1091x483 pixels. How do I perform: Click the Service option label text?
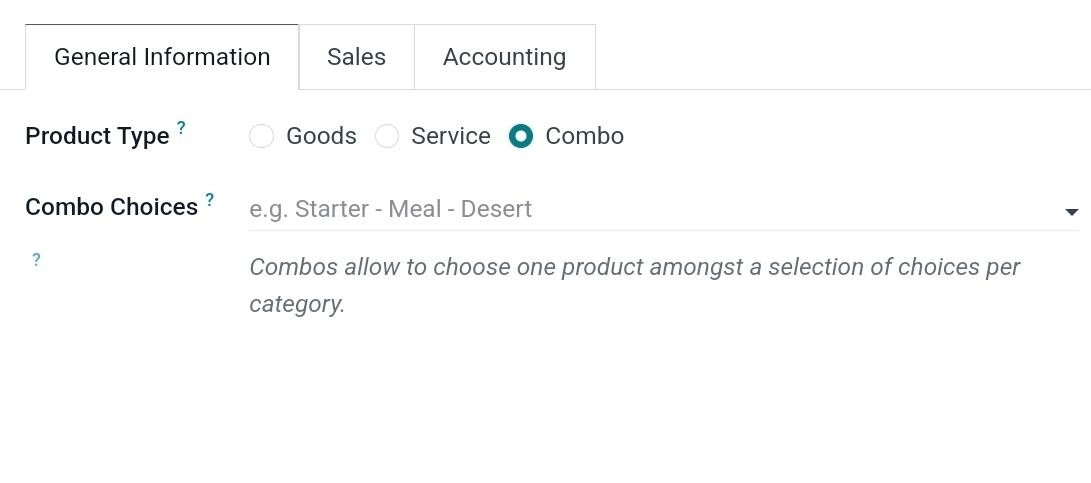click(450, 136)
